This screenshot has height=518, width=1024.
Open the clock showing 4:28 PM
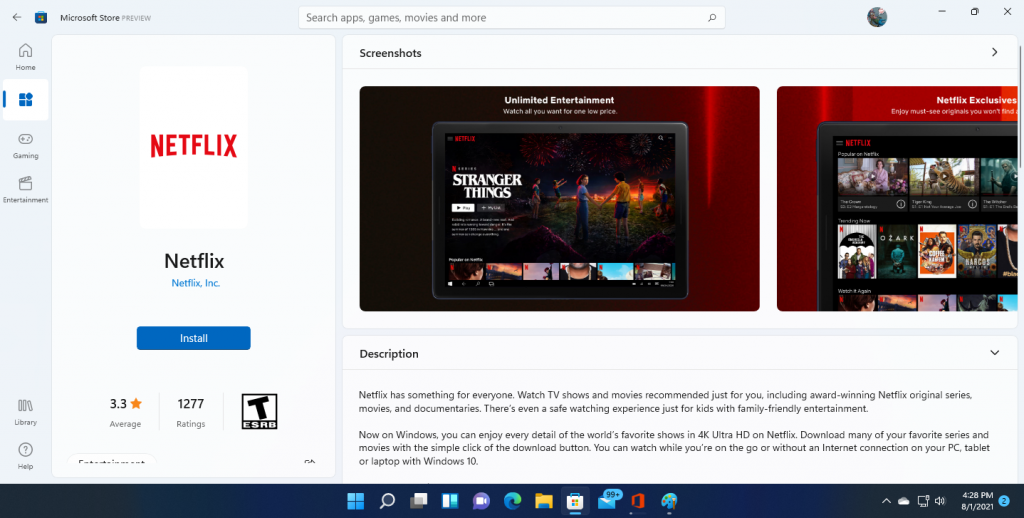point(977,501)
